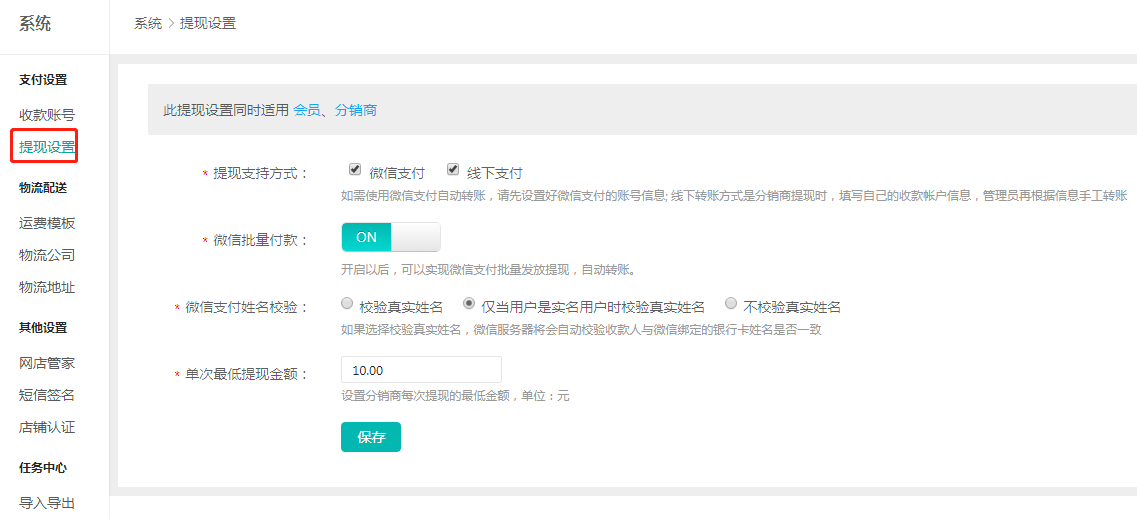The image size is (1137, 519).
Task: Go to 物流公司 settings
Action: 47,255
